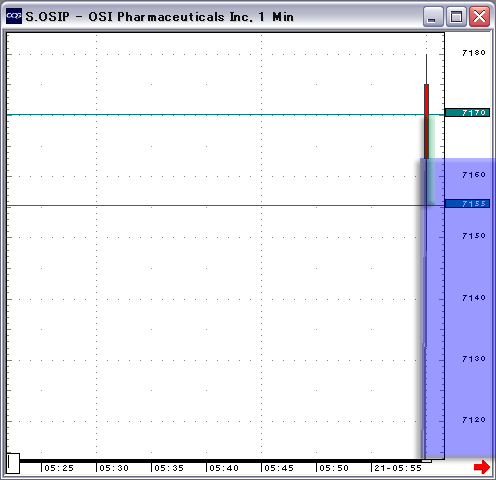Click the red candlestick body

426,121
